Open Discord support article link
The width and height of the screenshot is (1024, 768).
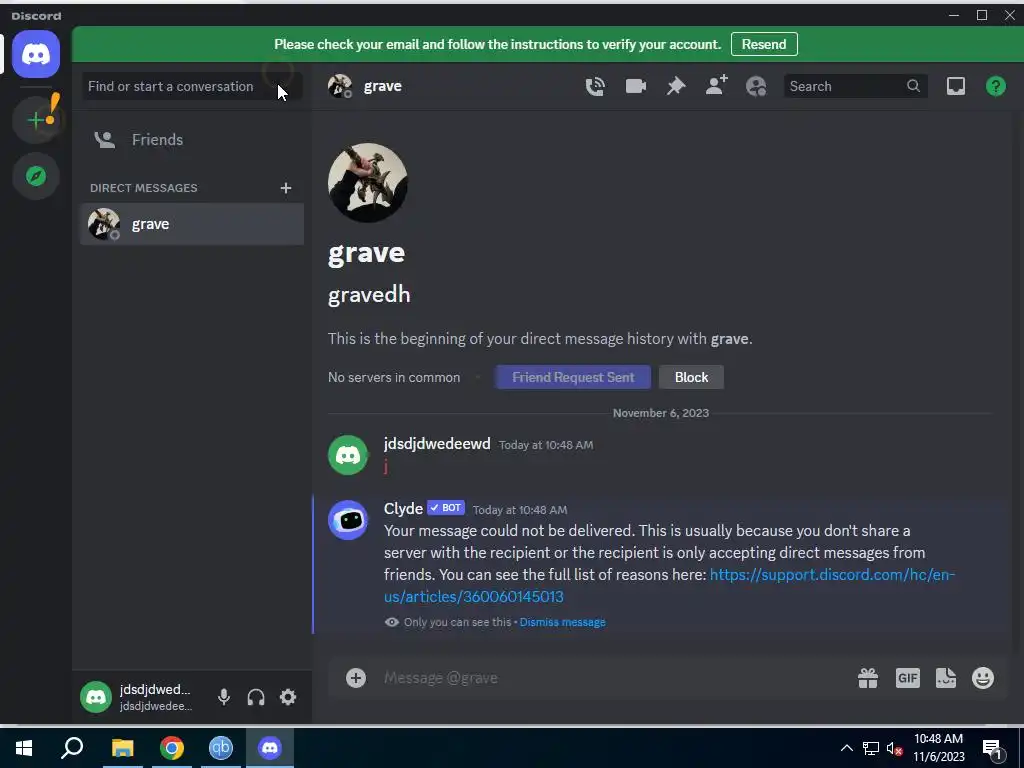[670, 585]
